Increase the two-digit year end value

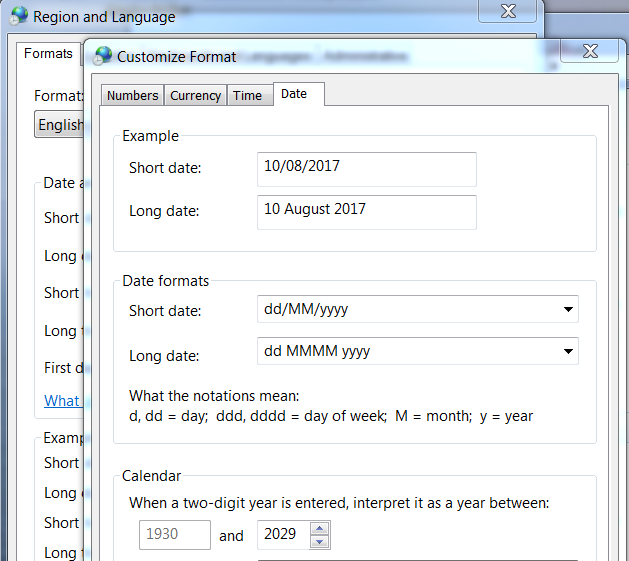[319, 528]
